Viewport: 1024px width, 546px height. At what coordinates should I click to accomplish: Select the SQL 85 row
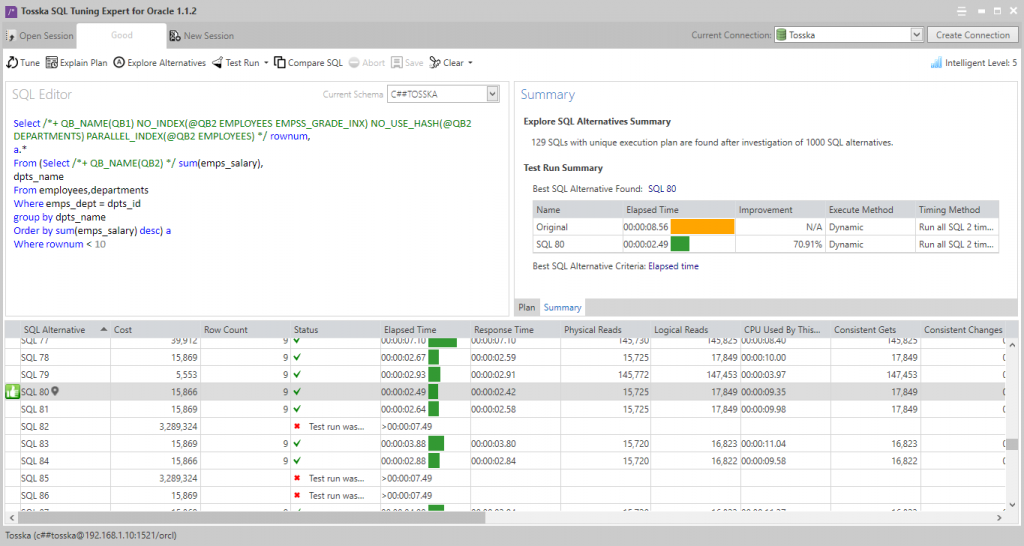(504, 478)
